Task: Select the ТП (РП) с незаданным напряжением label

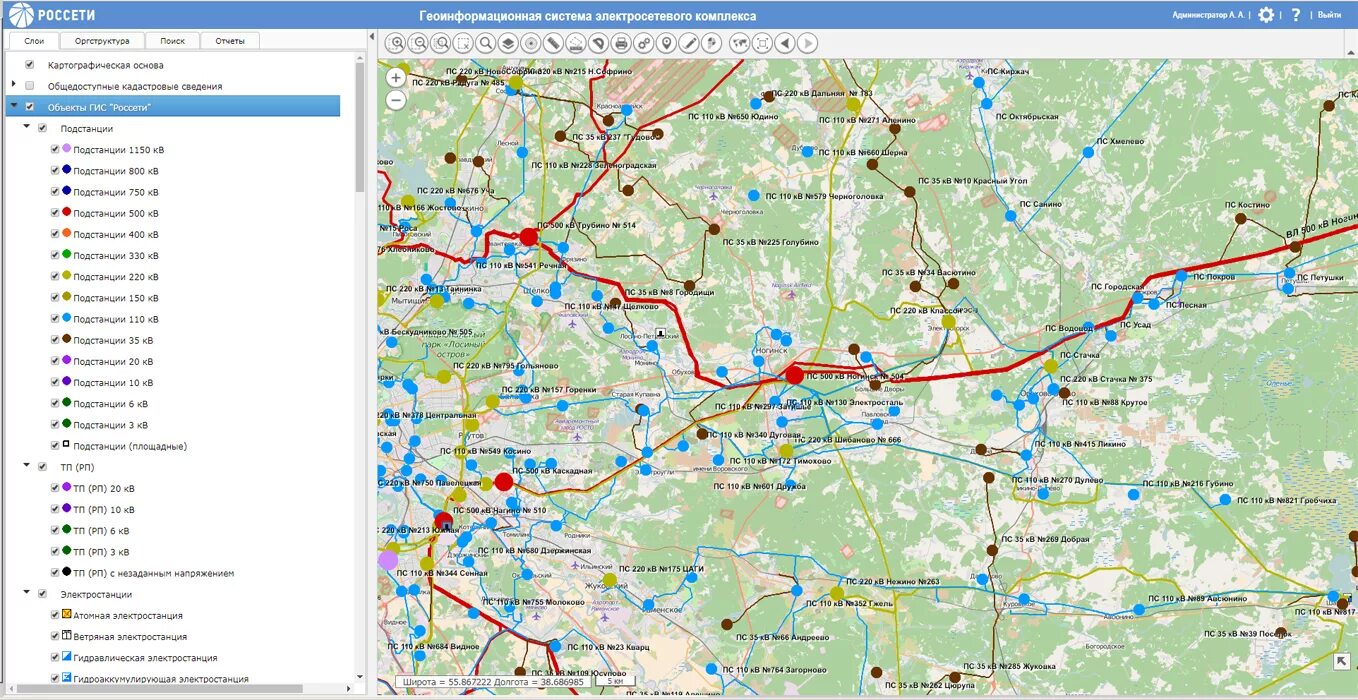Action: [154, 574]
